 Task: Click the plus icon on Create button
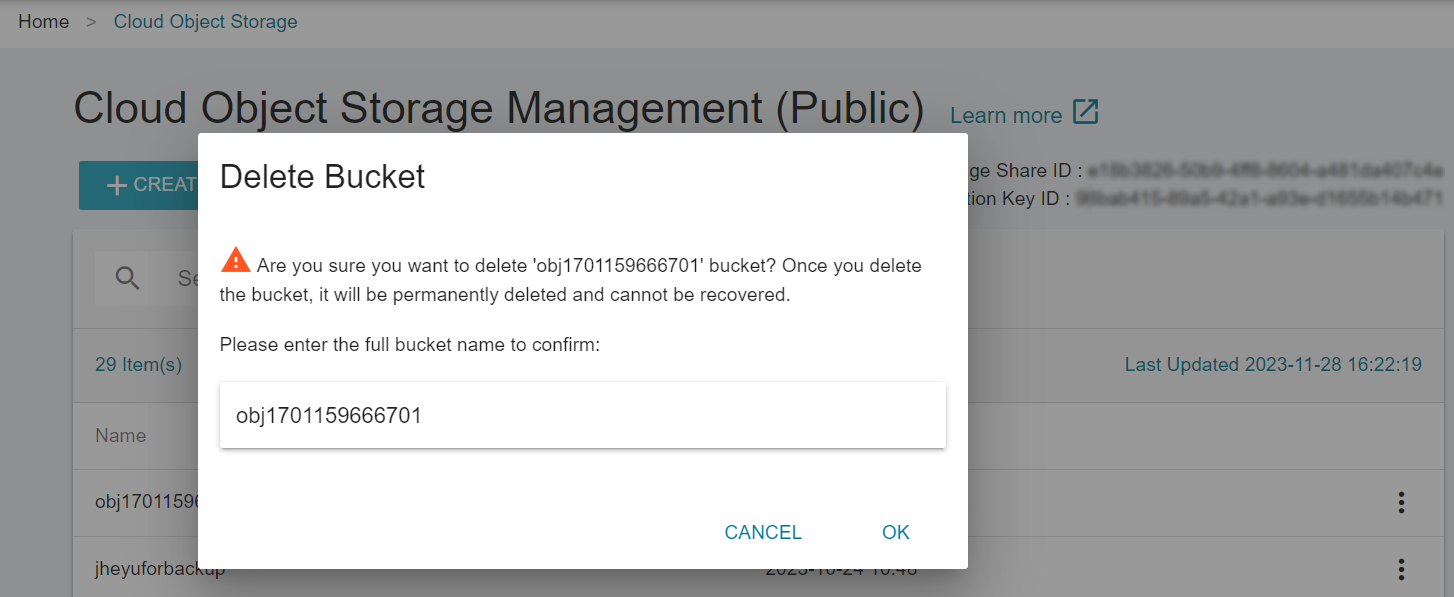(117, 185)
